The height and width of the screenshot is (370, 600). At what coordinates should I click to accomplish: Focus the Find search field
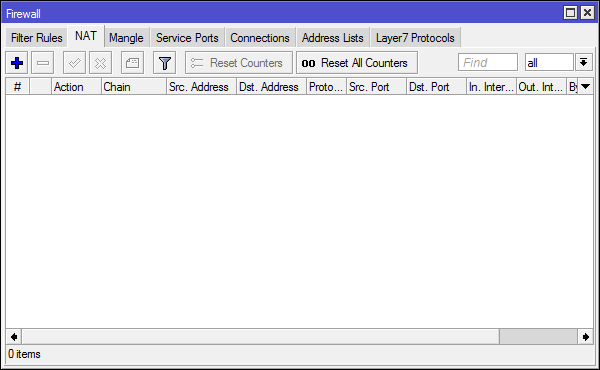(x=488, y=62)
